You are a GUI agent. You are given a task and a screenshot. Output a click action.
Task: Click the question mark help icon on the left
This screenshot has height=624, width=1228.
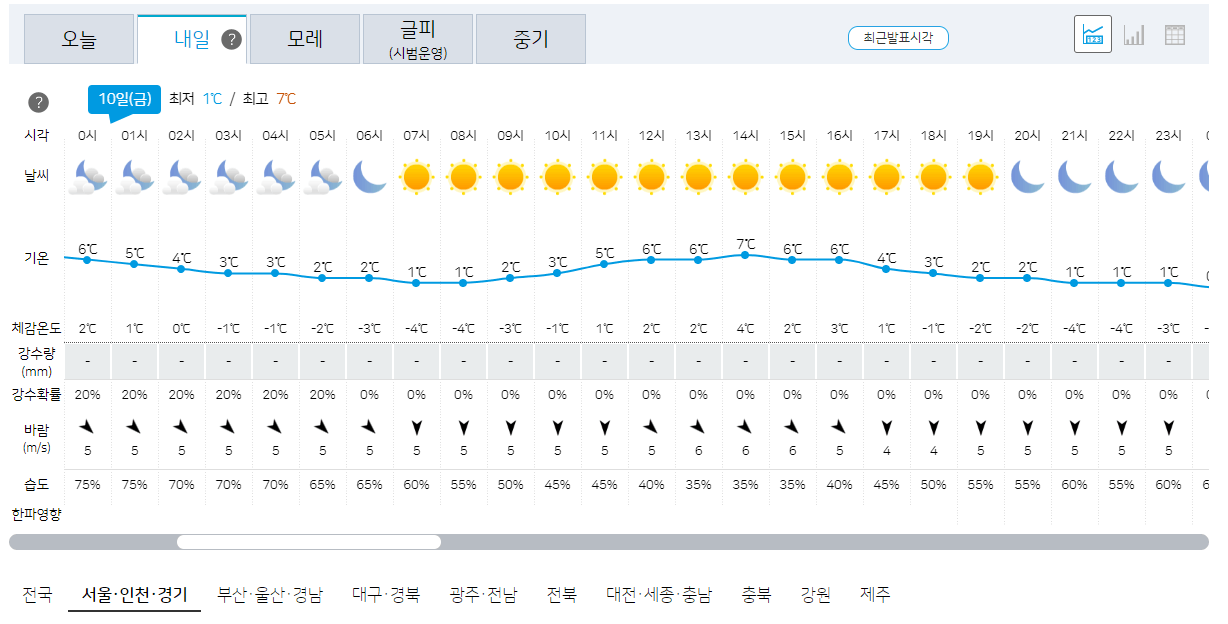click(x=38, y=102)
